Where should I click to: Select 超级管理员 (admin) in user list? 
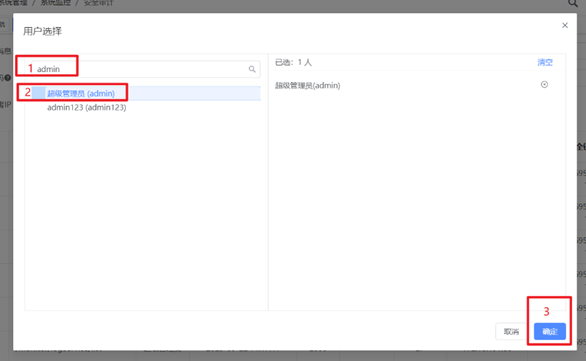coord(146,93)
